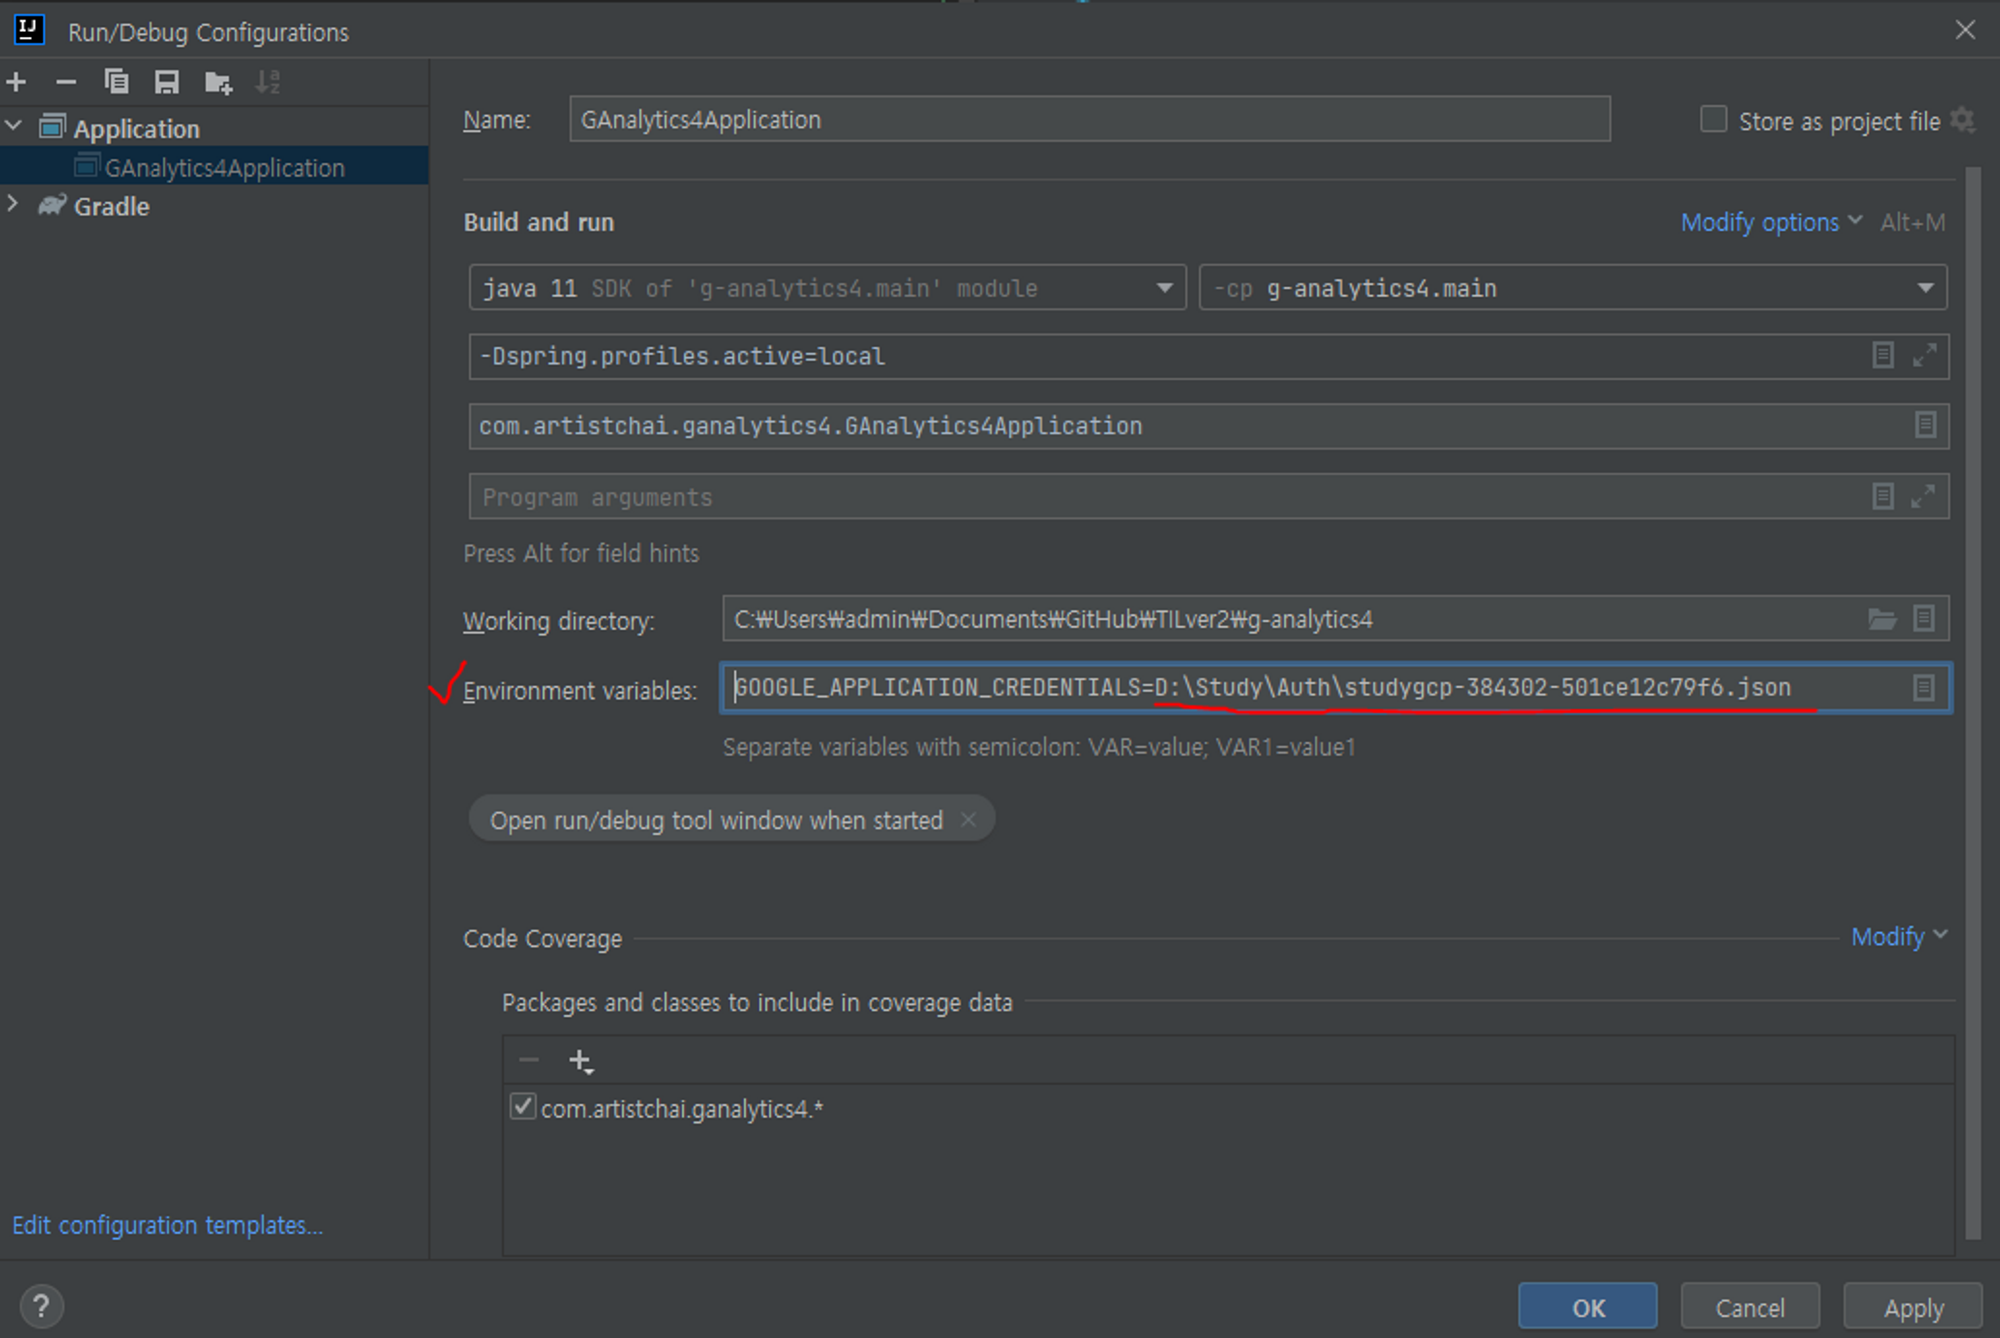Click the Add New Configuration plus icon
2000x1338 pixels.
pos(17,82)
